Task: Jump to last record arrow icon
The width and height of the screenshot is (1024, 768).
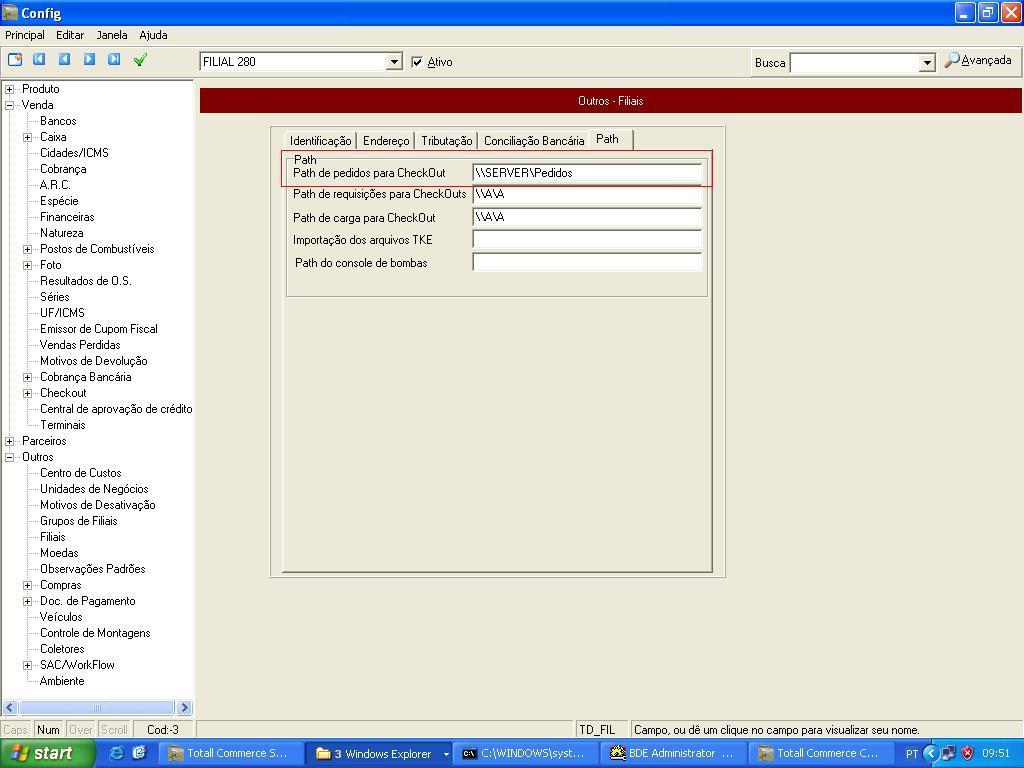Action: (114, 60)
